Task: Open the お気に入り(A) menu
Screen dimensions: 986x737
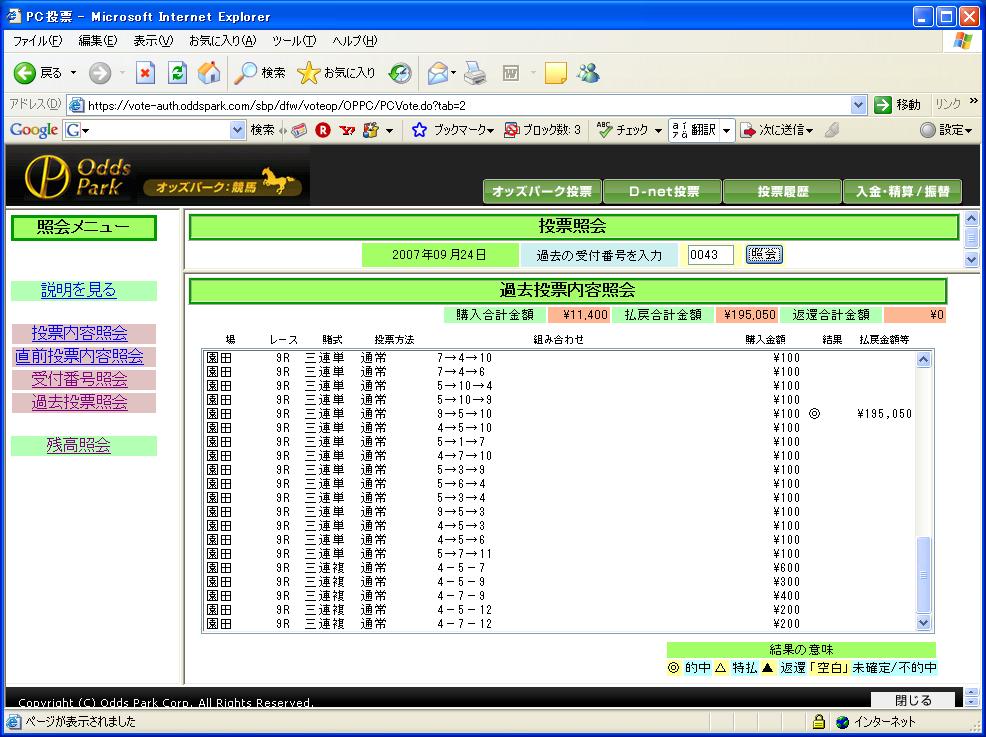Action: [x=223, y=41]
